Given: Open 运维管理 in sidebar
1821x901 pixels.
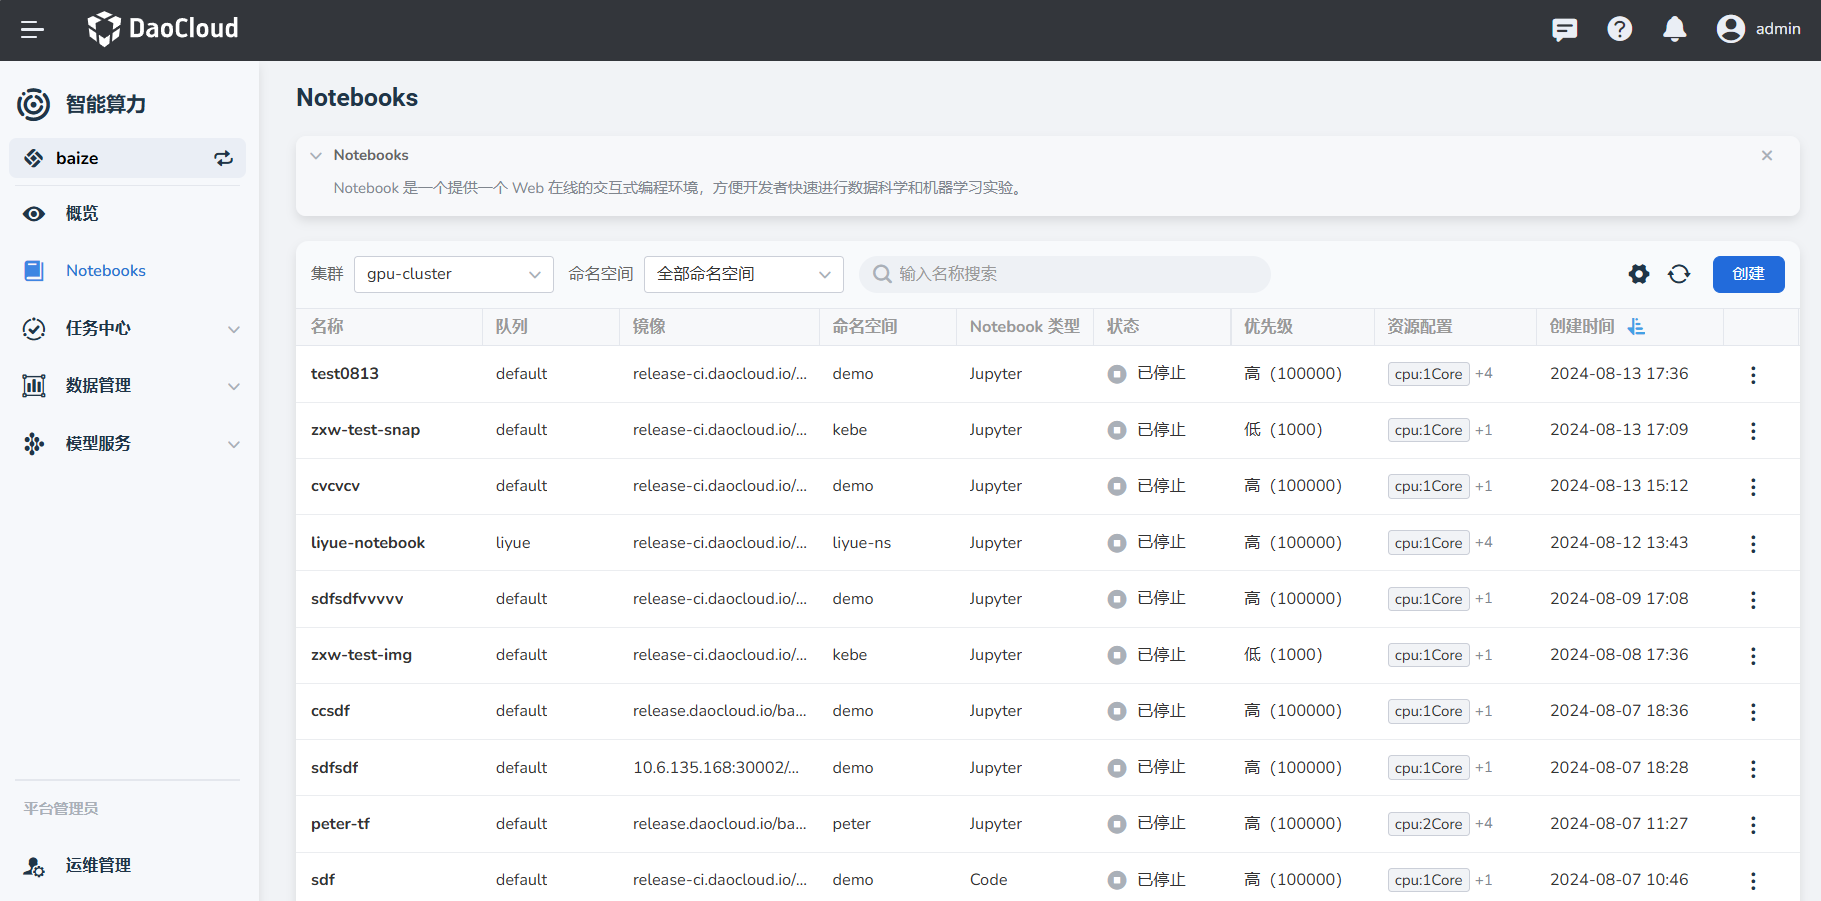Looking at the screenshot, I should click(98, 866).
